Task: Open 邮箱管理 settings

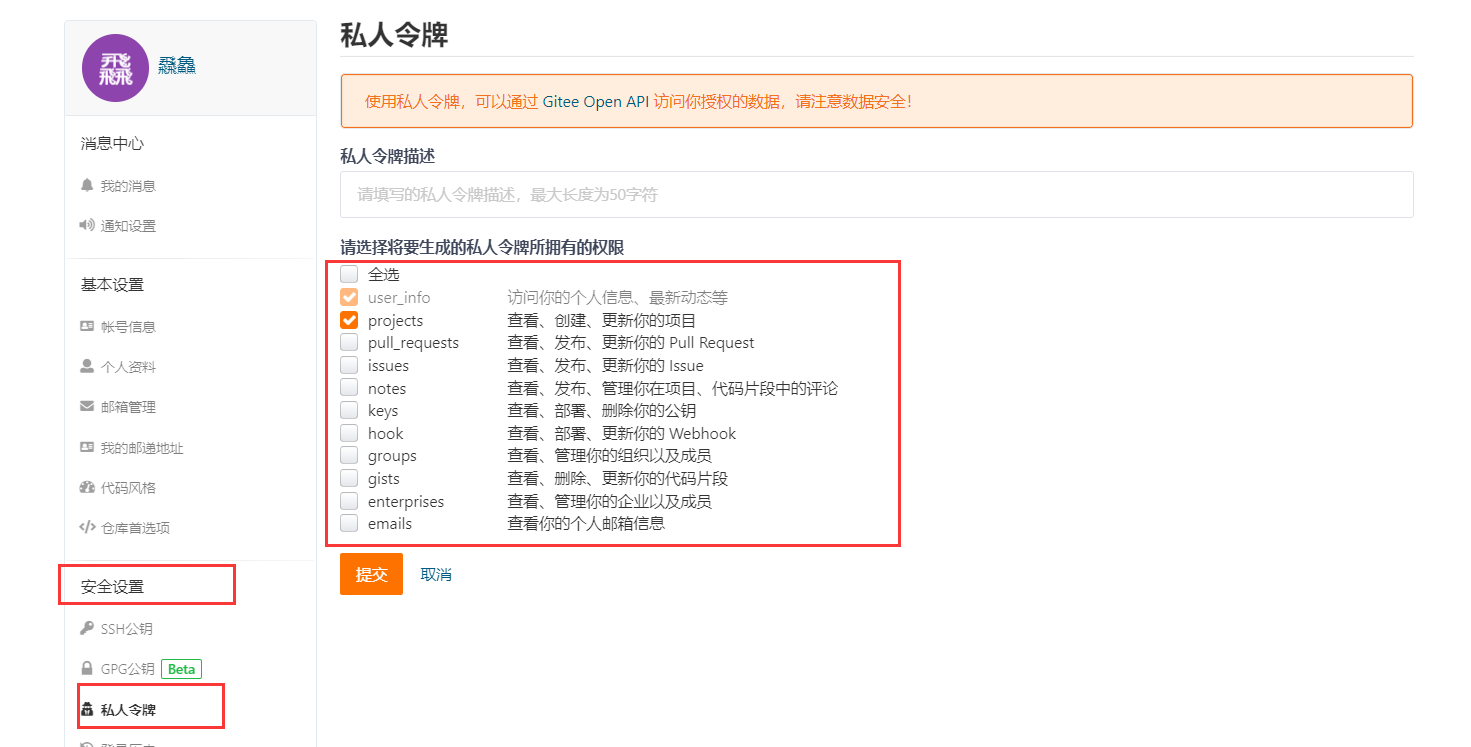Action: pyautogui.click(x=128, y=407)
